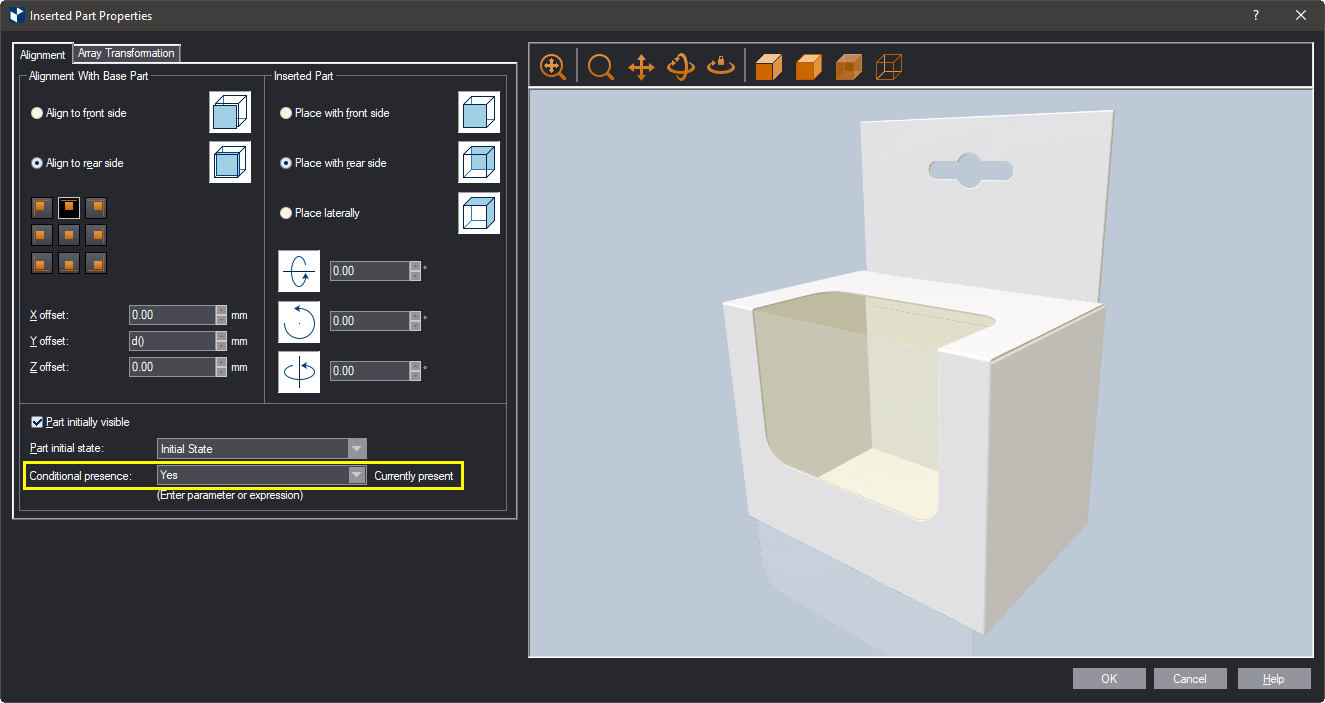Confirm with the OK button
The image size is (1325, 703).
1109,679
